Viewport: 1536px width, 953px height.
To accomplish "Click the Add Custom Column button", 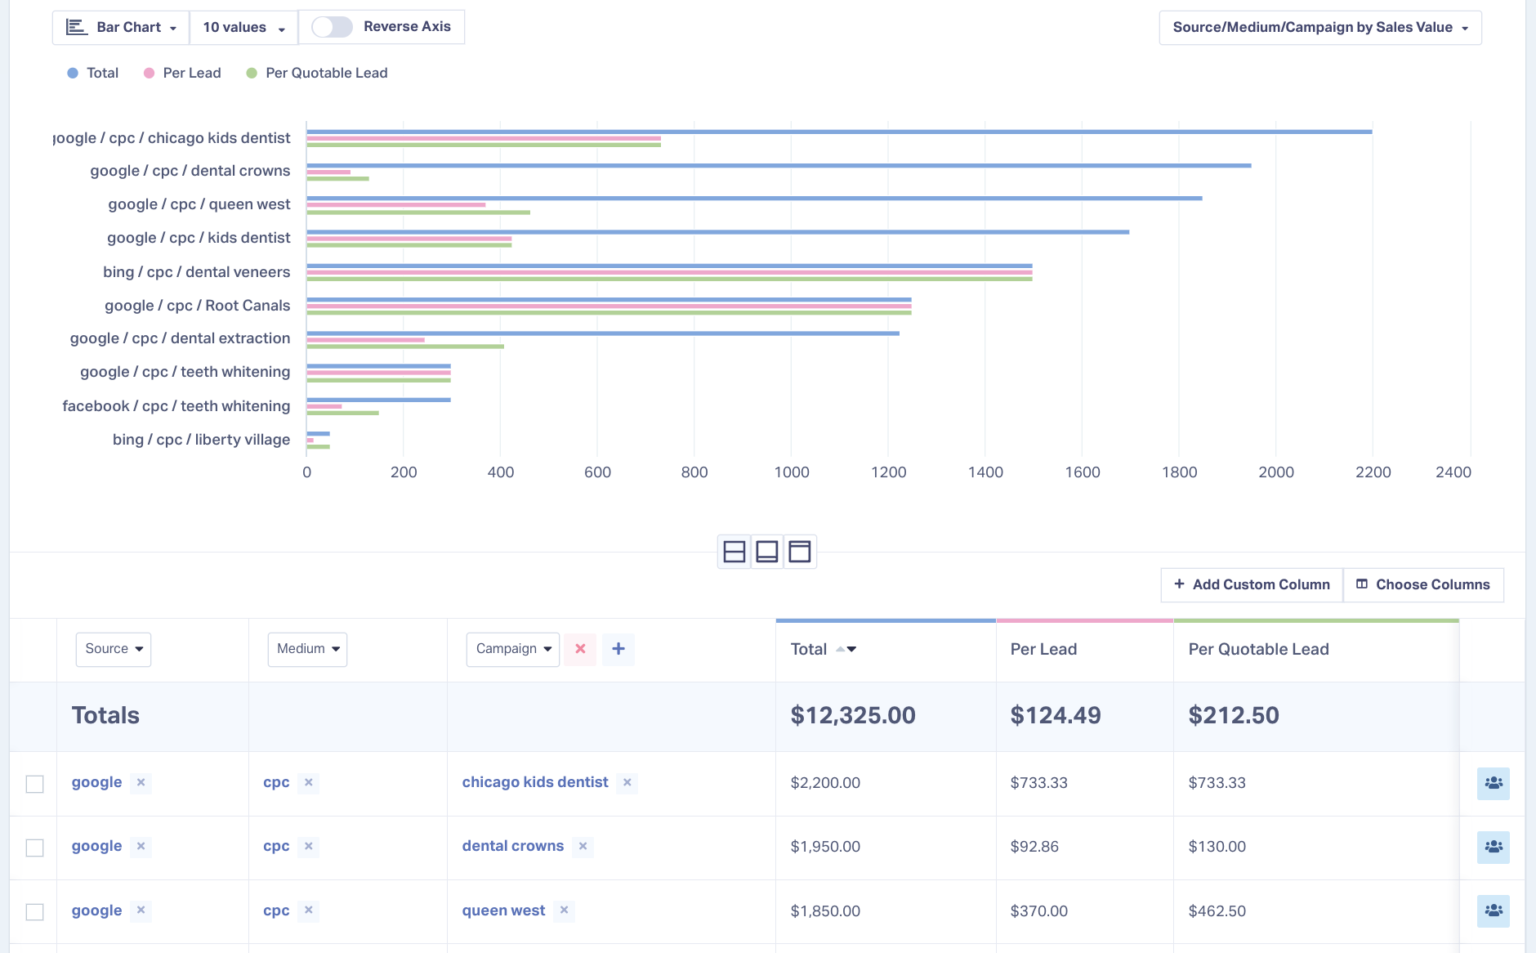I will click(x=1251, y=584).
